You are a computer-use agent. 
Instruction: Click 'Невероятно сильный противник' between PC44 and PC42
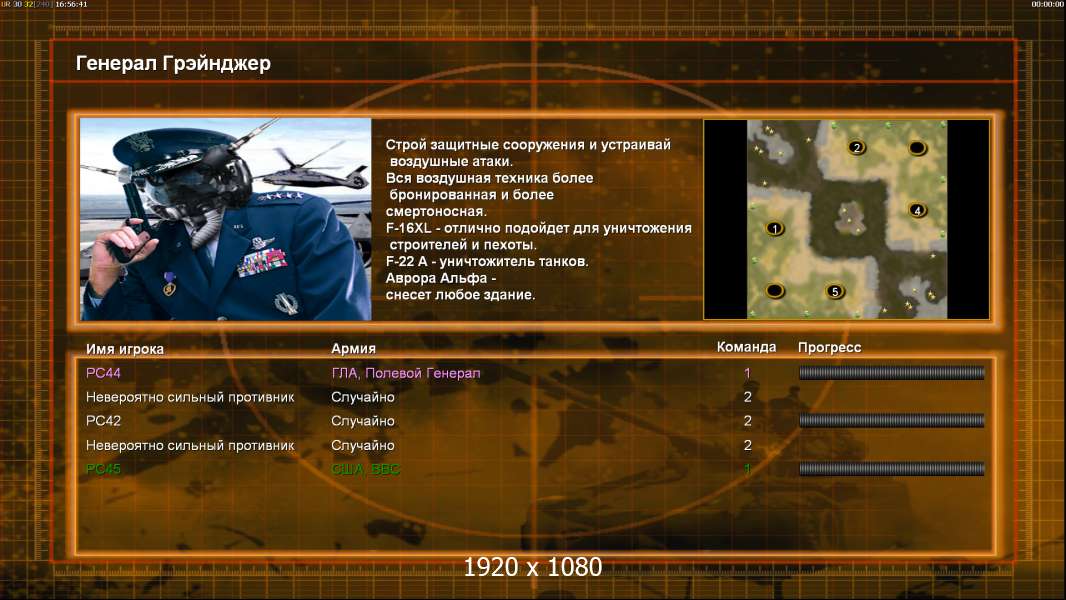tap(190, 397)
